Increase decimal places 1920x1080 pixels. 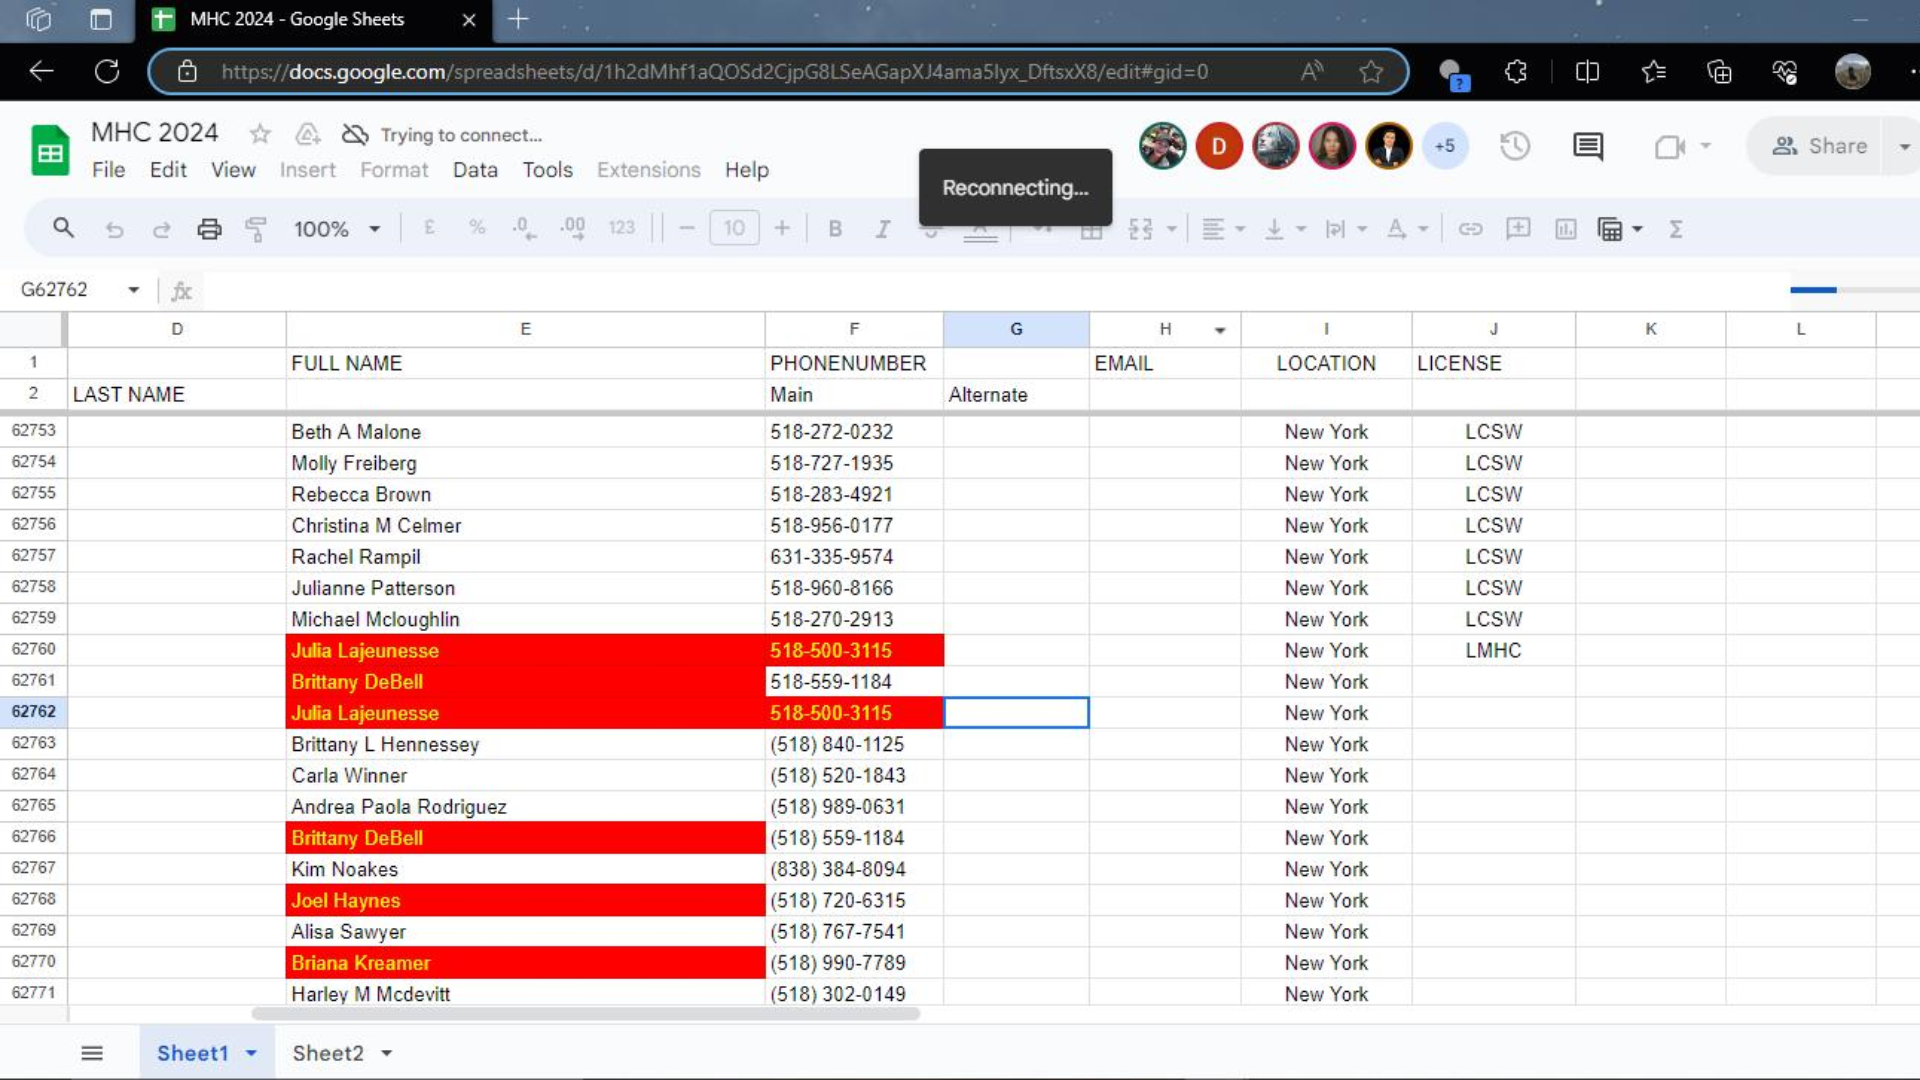point(573,228)
